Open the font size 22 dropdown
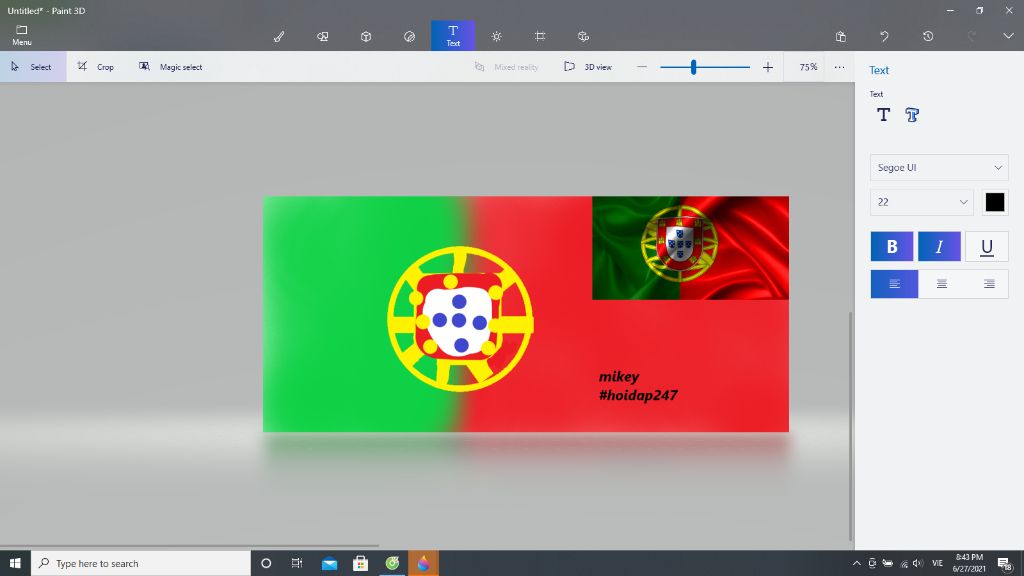The image size is (1024, 576). click(921, 202)
